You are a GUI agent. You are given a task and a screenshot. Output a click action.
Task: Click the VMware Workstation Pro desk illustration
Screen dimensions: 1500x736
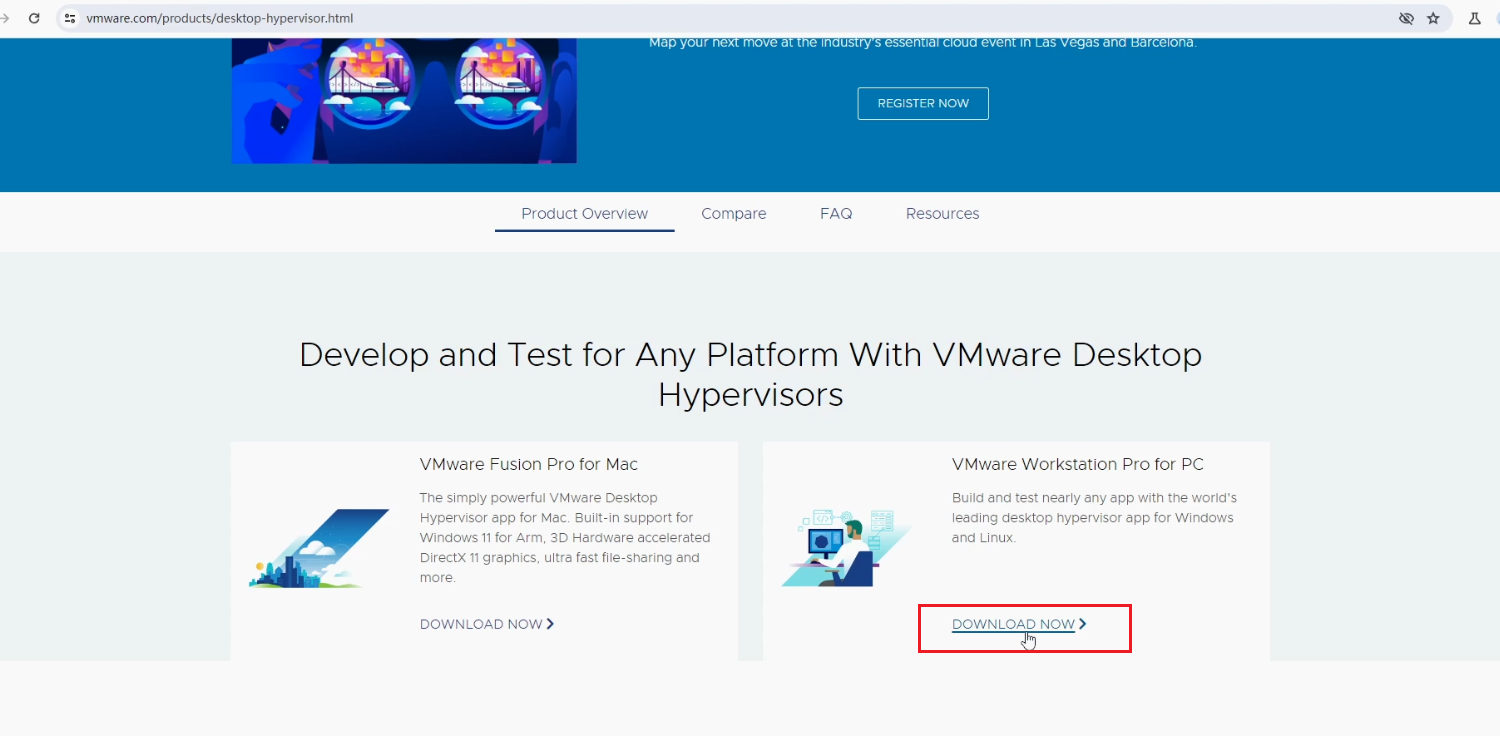(x=846, y=548)
